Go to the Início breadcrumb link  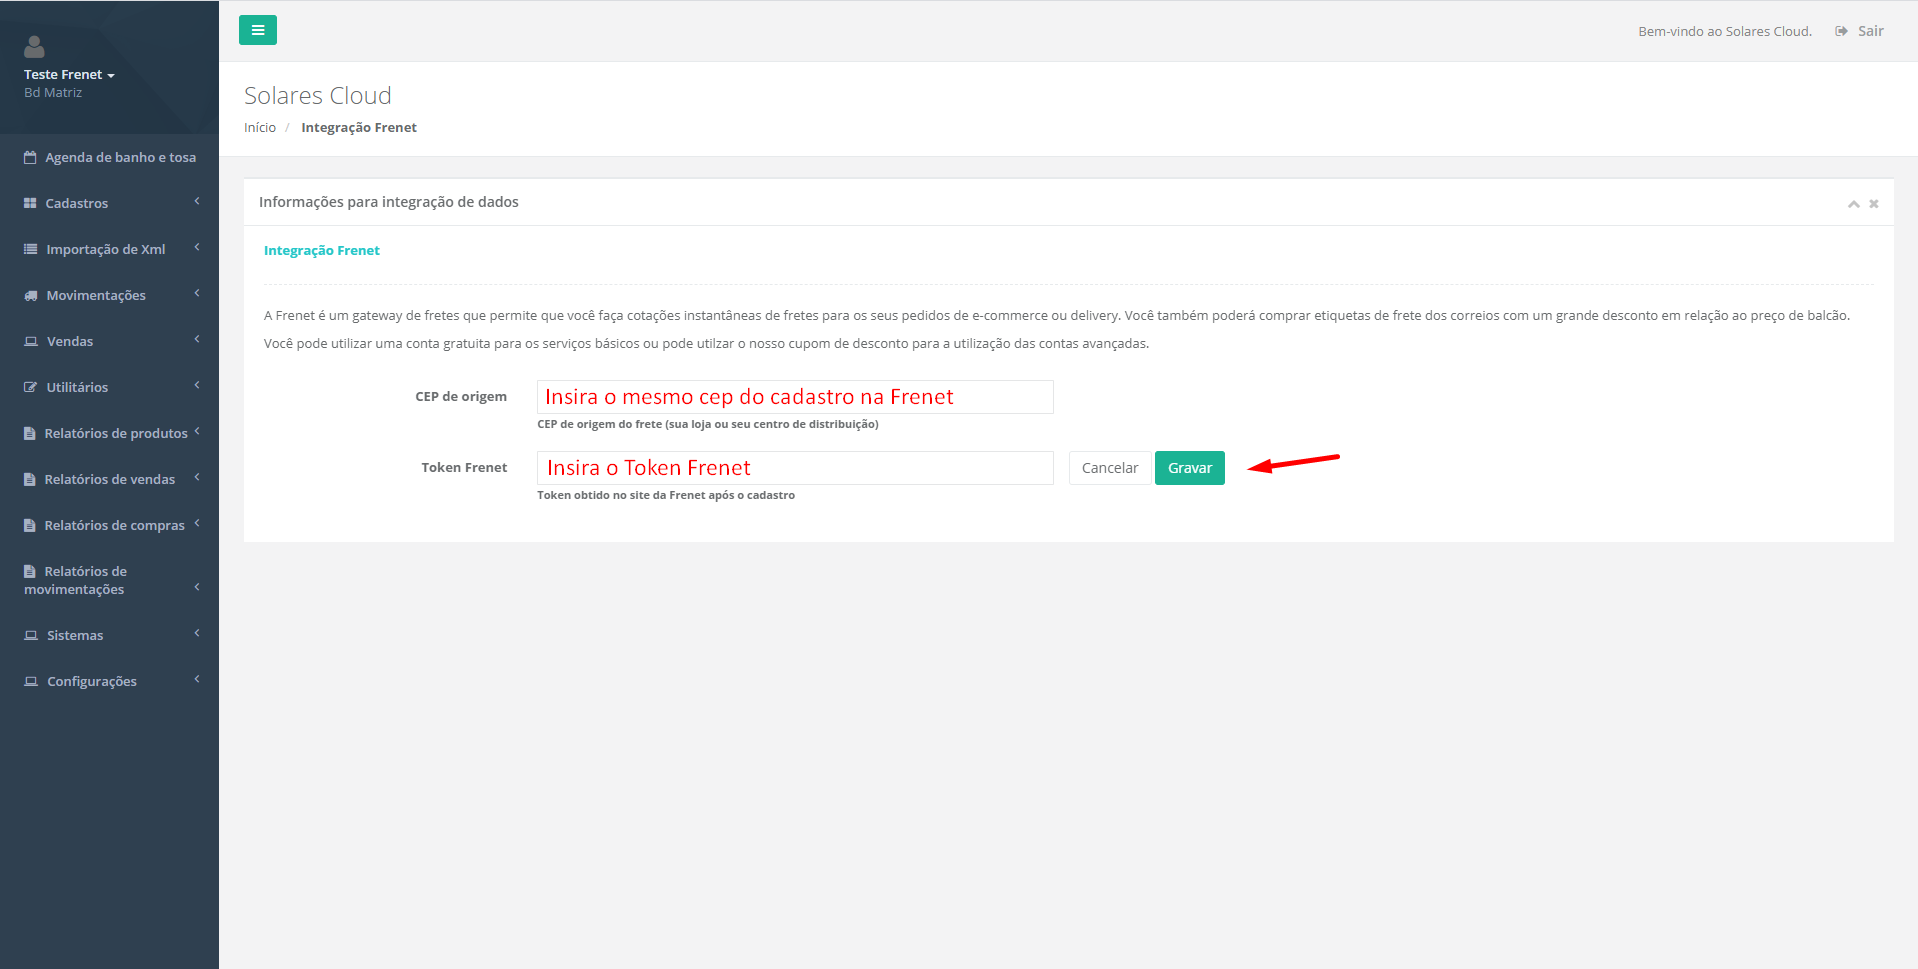[x=260, y=128]
